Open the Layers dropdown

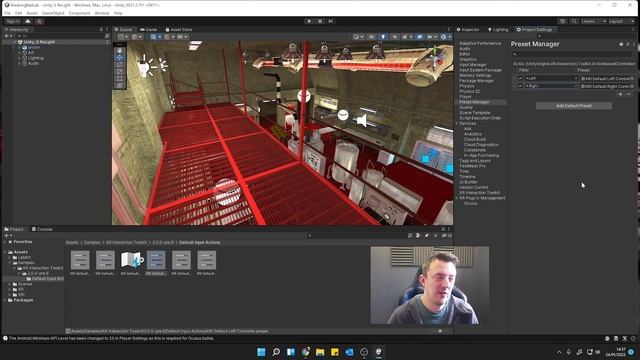coord(593,21)
